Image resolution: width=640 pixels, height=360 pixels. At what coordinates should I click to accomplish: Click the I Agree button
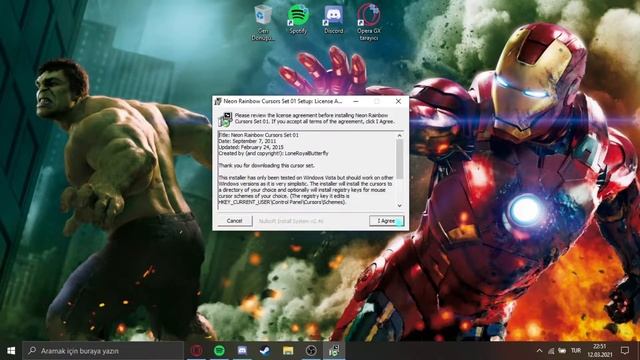[x=387, y=221]
